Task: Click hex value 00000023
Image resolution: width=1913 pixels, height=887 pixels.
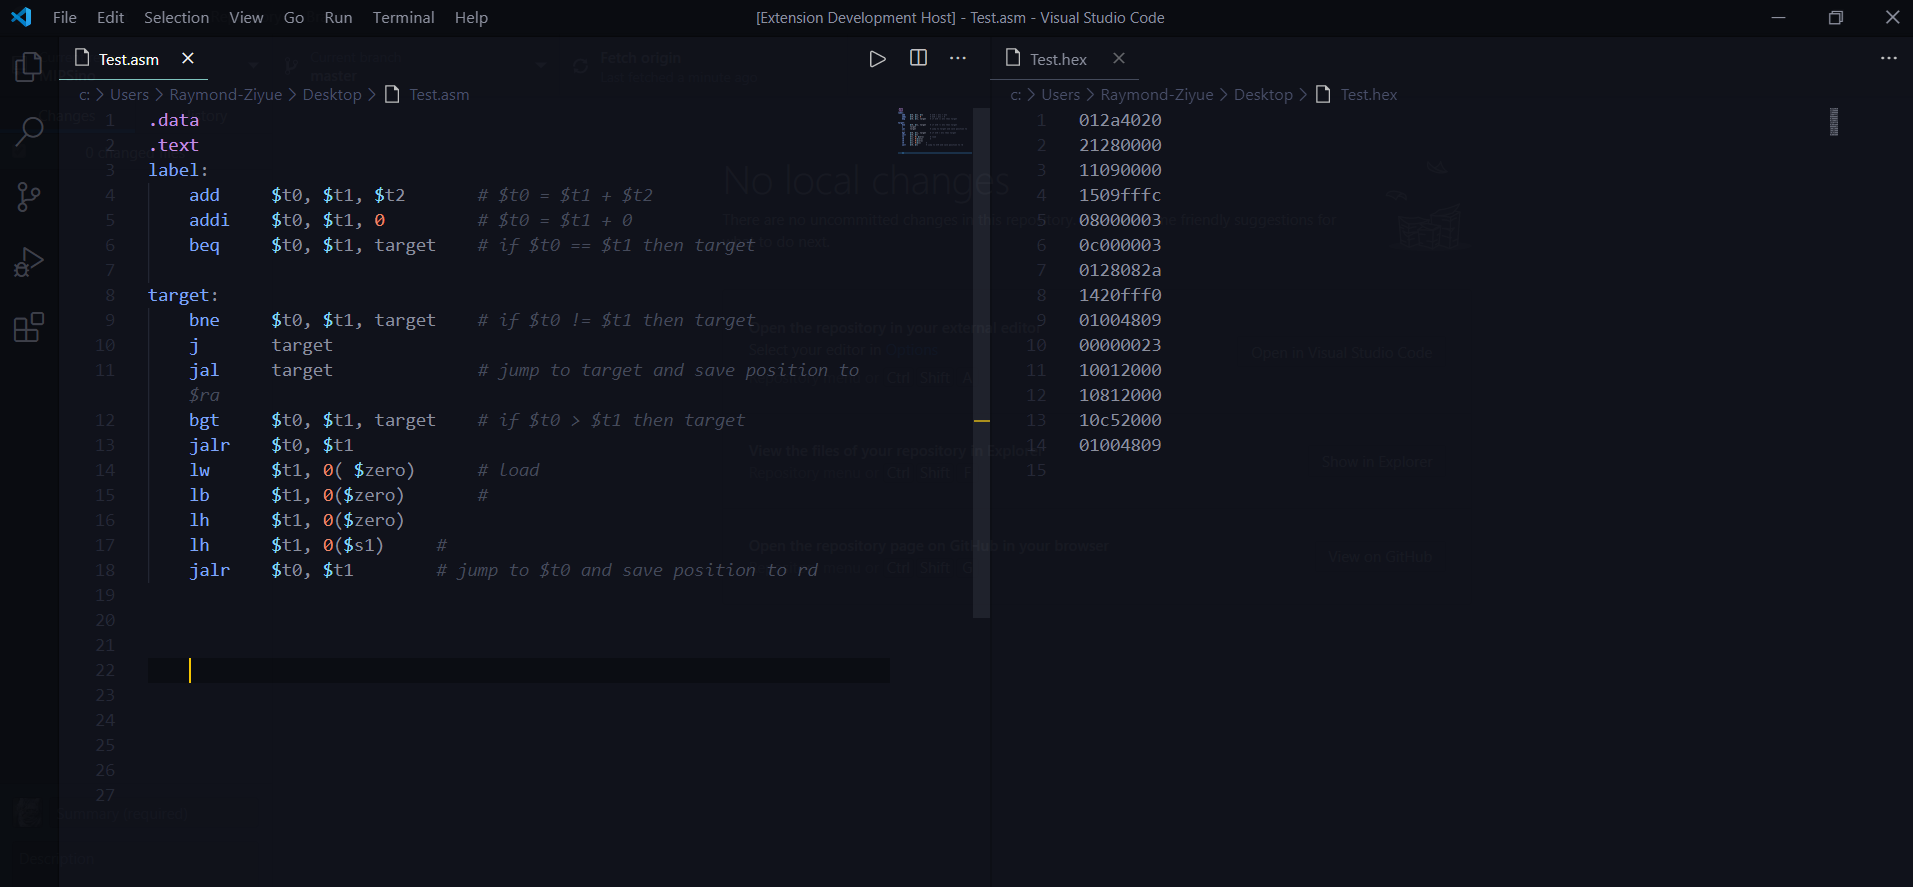Action: (1120, 345)
